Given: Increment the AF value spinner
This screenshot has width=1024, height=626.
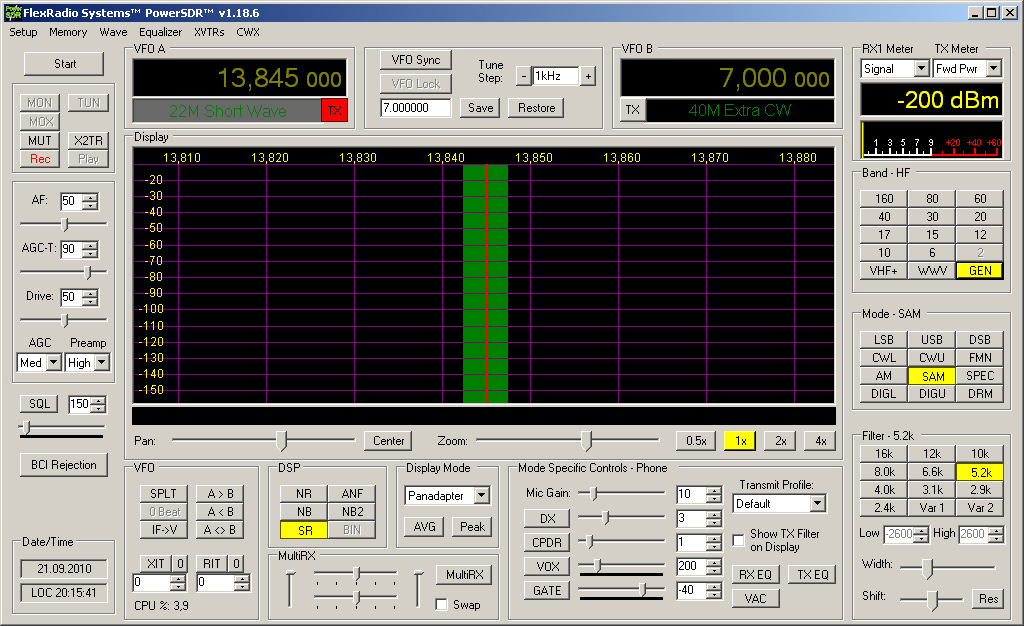Looking at the screenshot, I should point(90,198).
